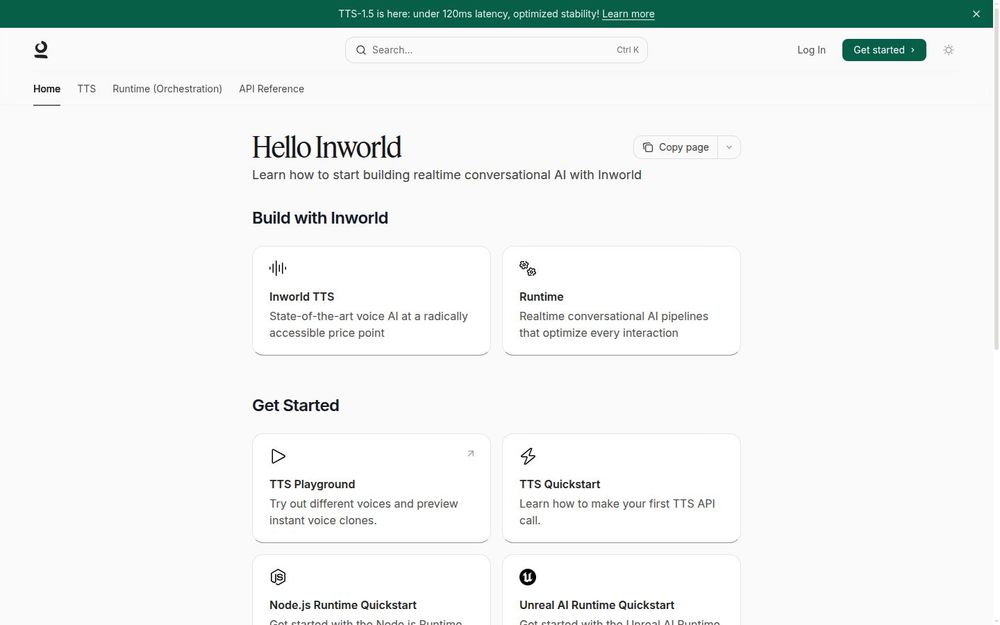Screen dimensions: 1000x625
Task: Click the Get Started section heading
Action: (x=296, y=406)
